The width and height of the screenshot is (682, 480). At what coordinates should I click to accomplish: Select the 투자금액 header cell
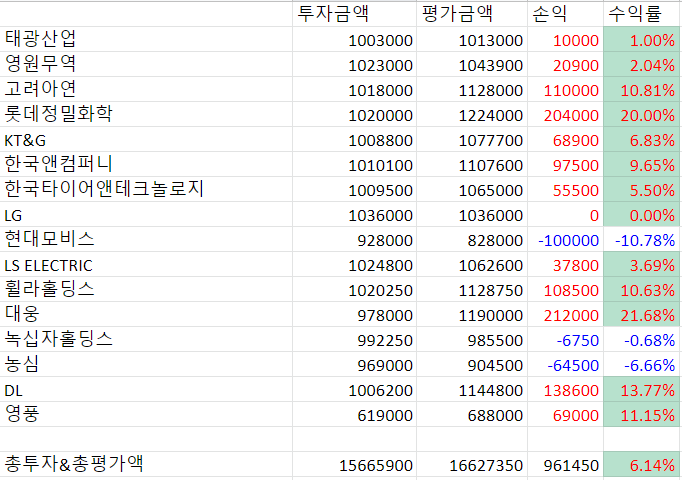(x=354, y=14)
